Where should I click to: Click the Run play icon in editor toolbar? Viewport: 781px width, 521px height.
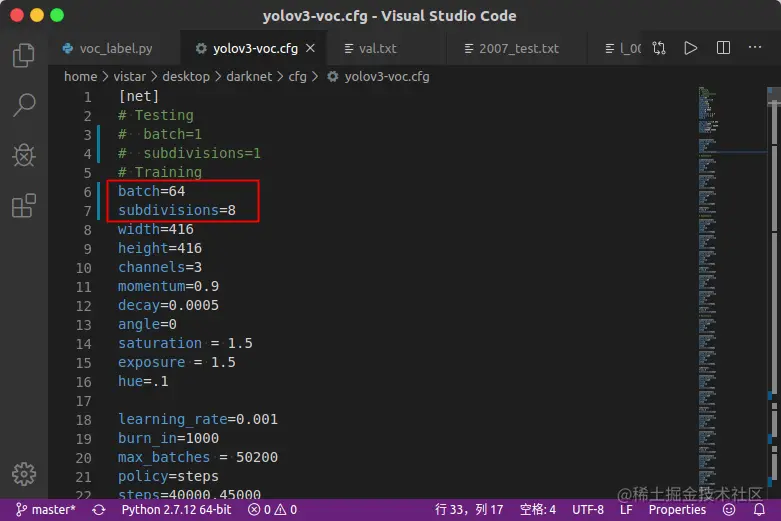(x=690, y=48)
